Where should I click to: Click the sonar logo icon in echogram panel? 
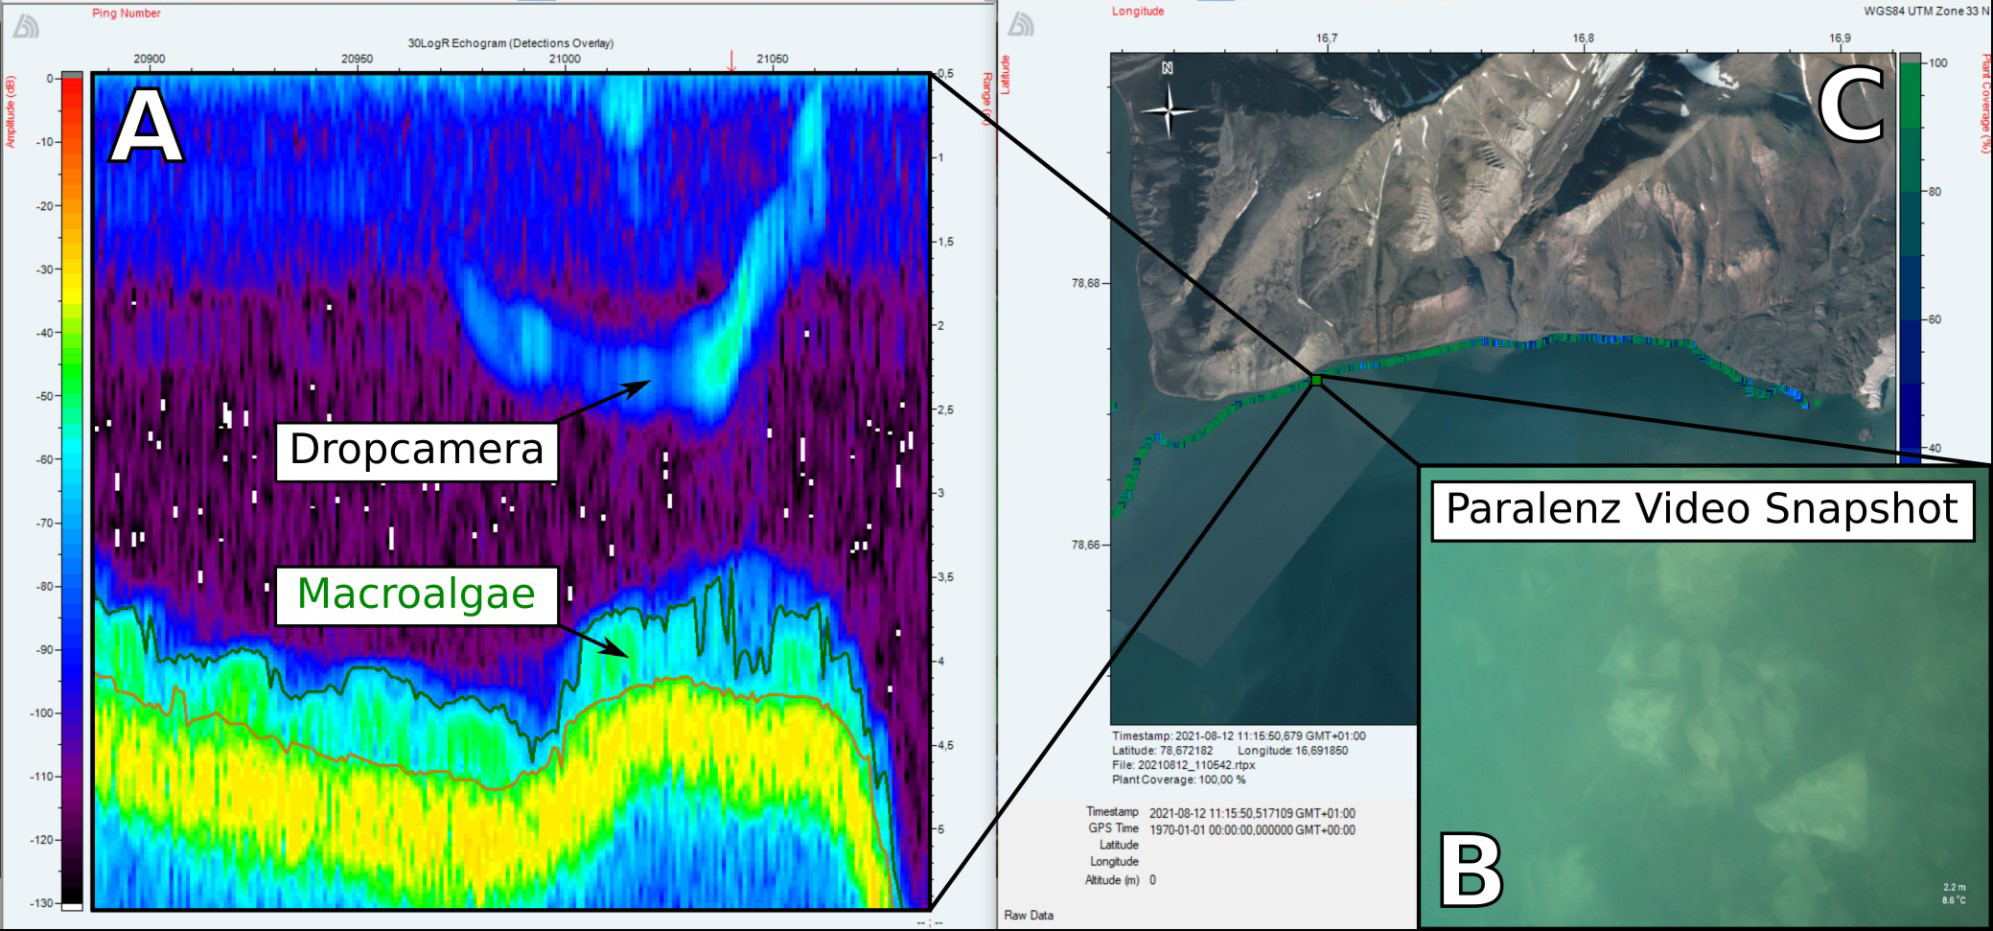tap(26, 27)
